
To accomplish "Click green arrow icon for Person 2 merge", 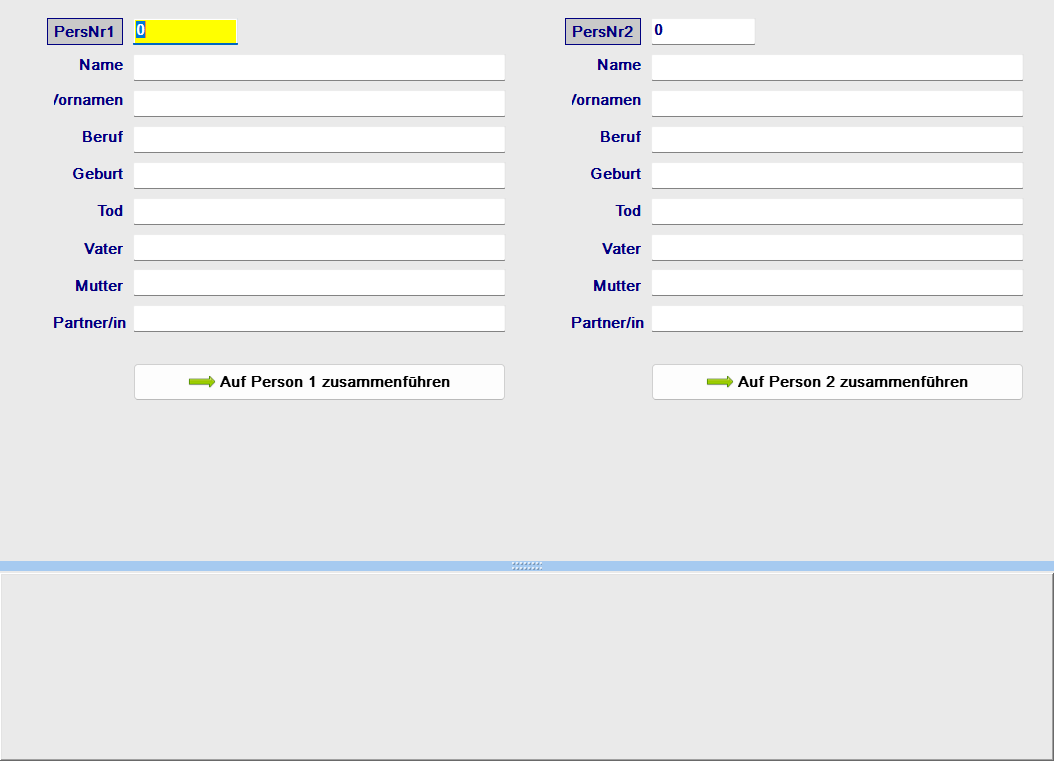I will (720, 382).
